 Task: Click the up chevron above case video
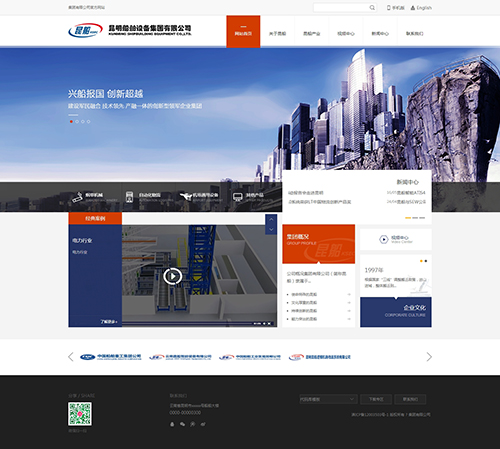tap(271, 219)
